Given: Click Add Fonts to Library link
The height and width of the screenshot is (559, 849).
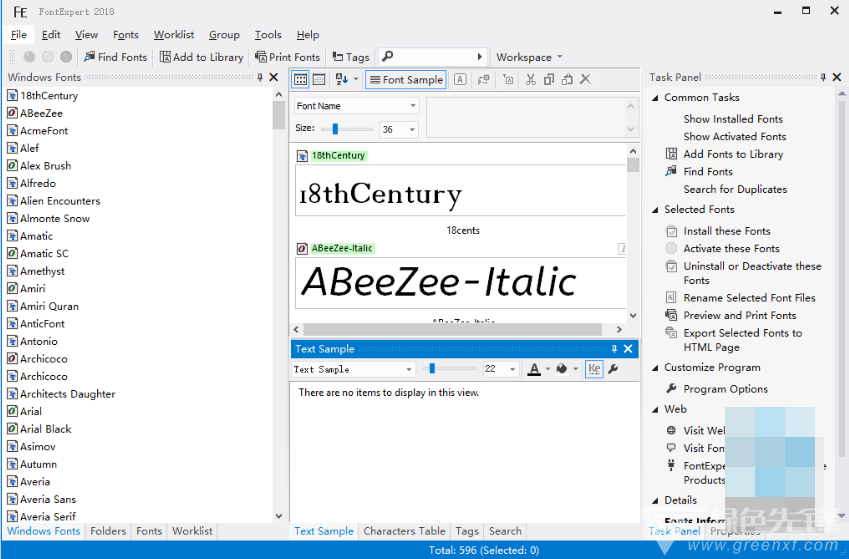Looking at the screenshot, I should tap(733, 154).
